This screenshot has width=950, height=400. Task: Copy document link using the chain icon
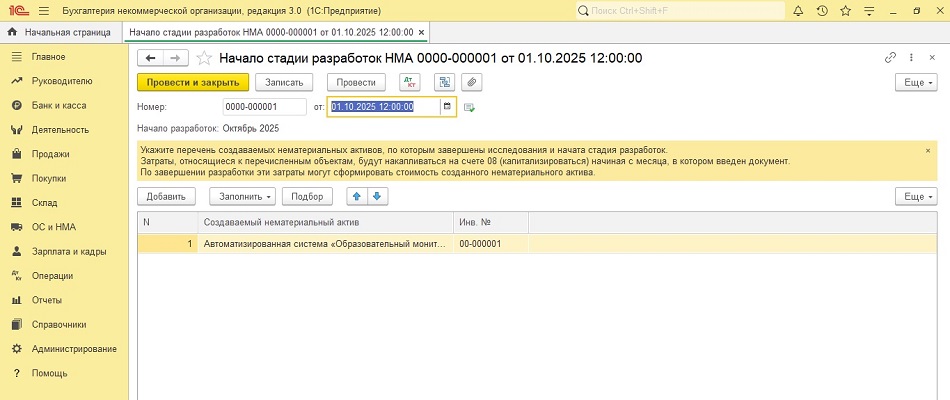pyautogui.click(x=890, y=57)
